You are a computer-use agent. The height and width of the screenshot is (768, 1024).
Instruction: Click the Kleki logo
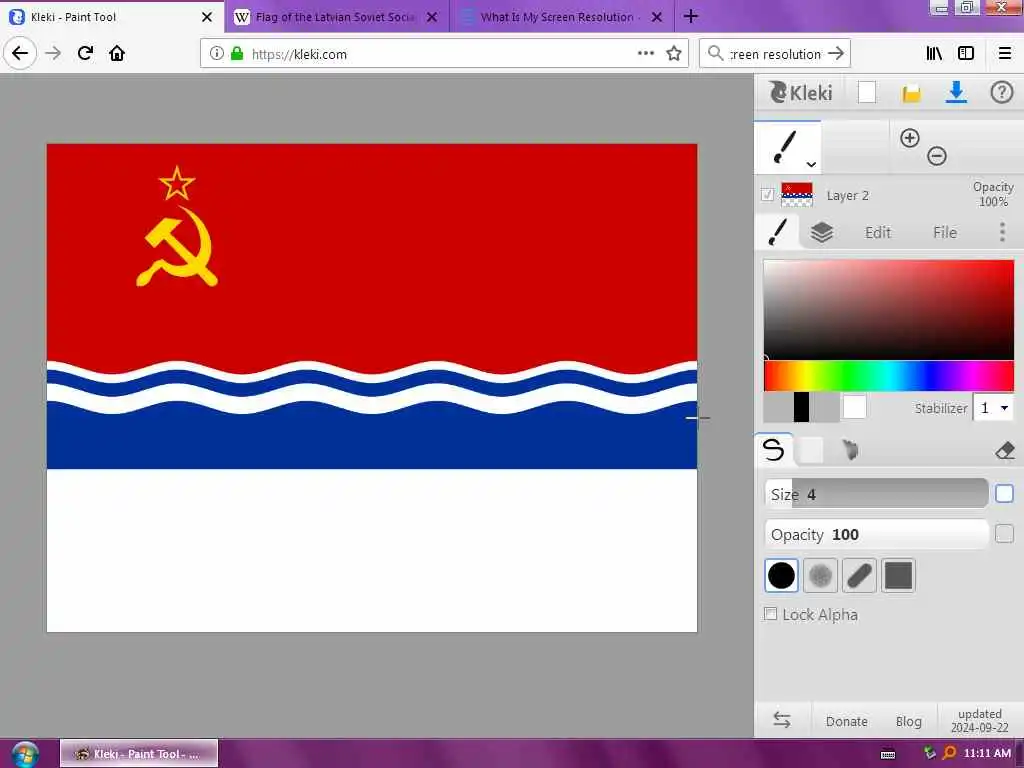pyautogui.click(x=801, y=93)
